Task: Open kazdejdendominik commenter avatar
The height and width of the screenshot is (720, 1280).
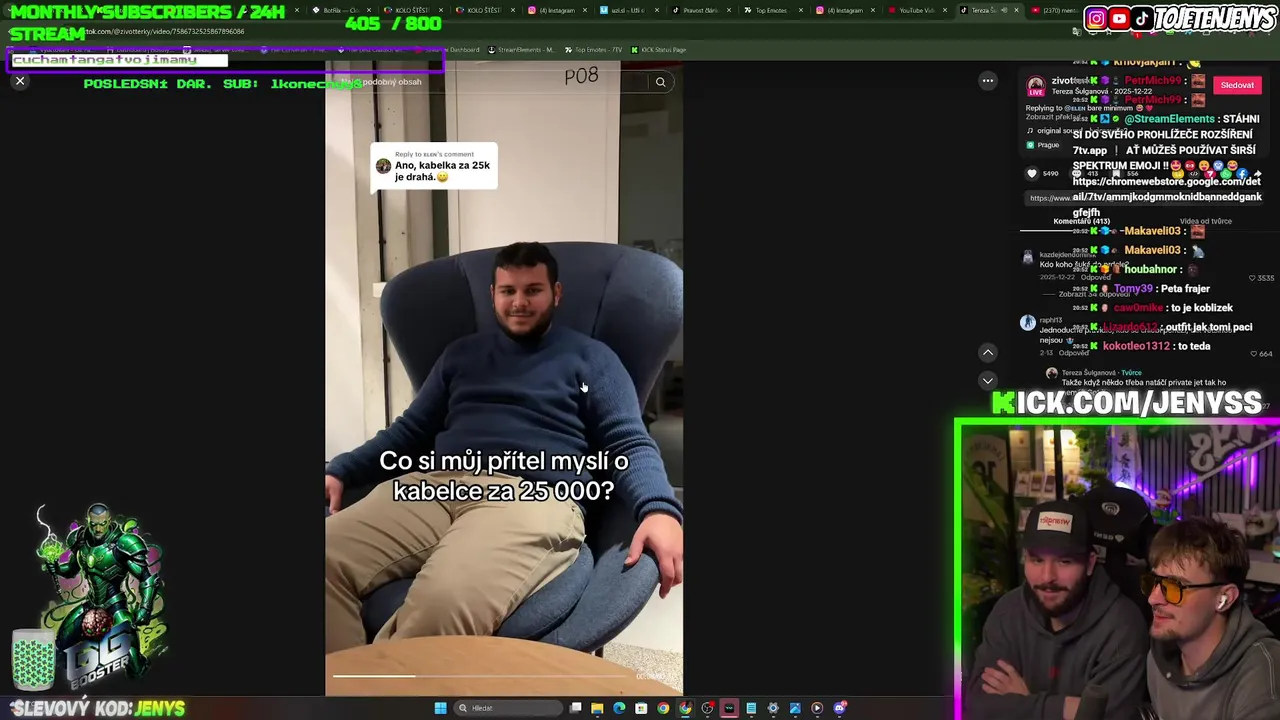Action: click(1028, 257)
